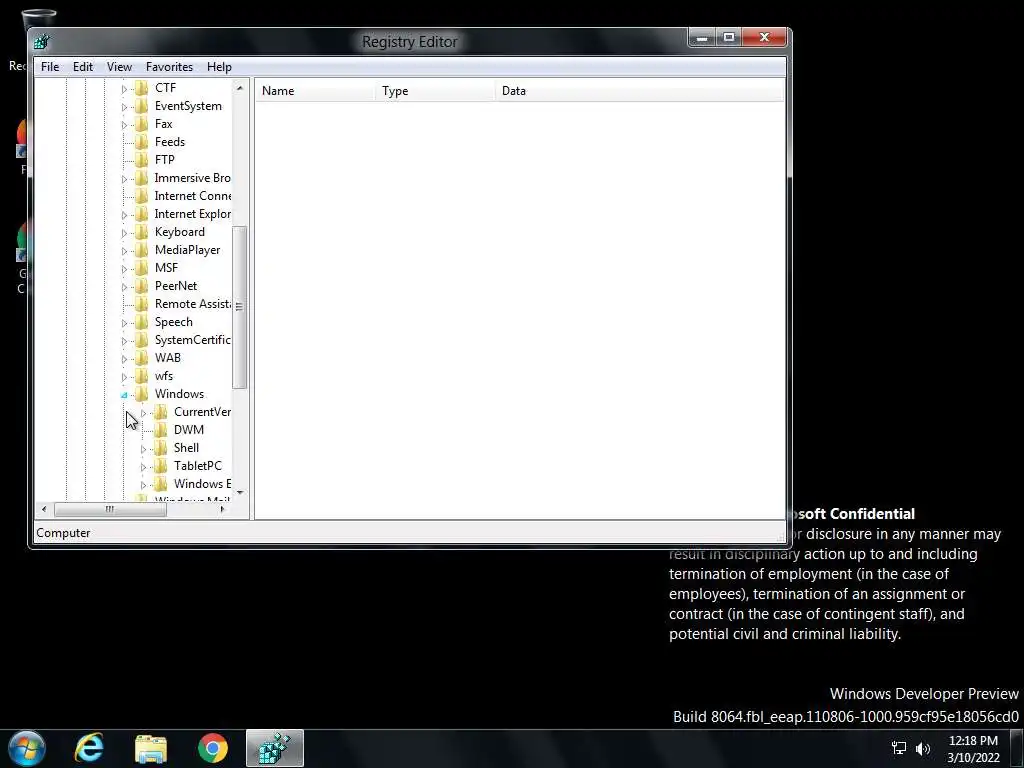
Task: Select the Keyboard folder icon
Action: point(141,232)
